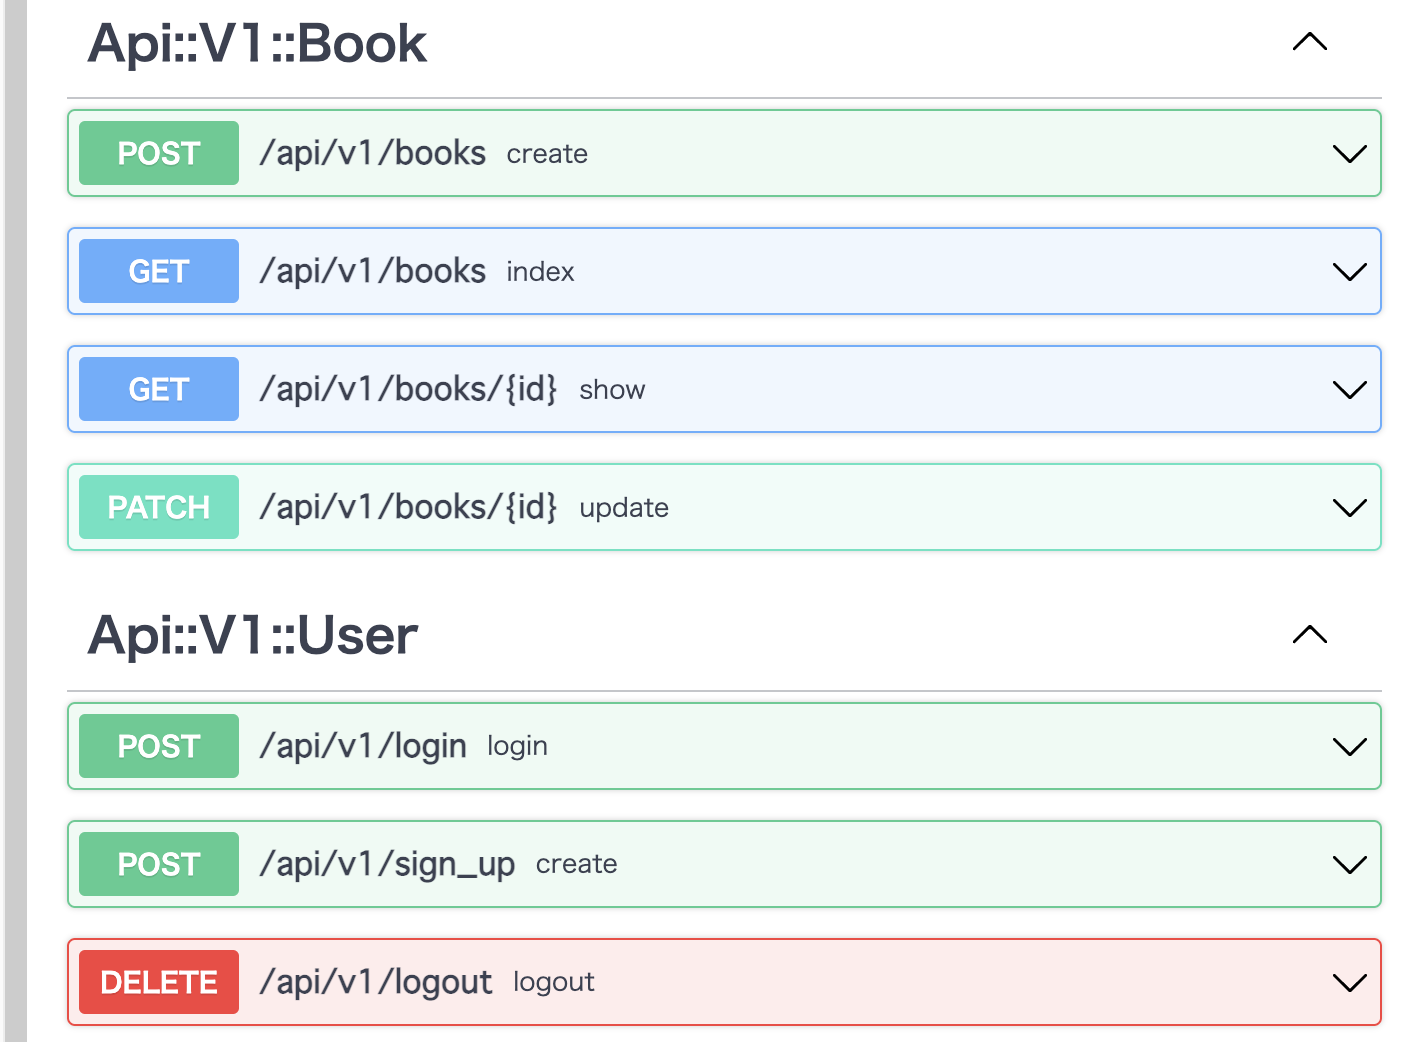The image size is (1418, 1042).
Task: Click the Api::V1::Book section heading
Action: [257, 43]
